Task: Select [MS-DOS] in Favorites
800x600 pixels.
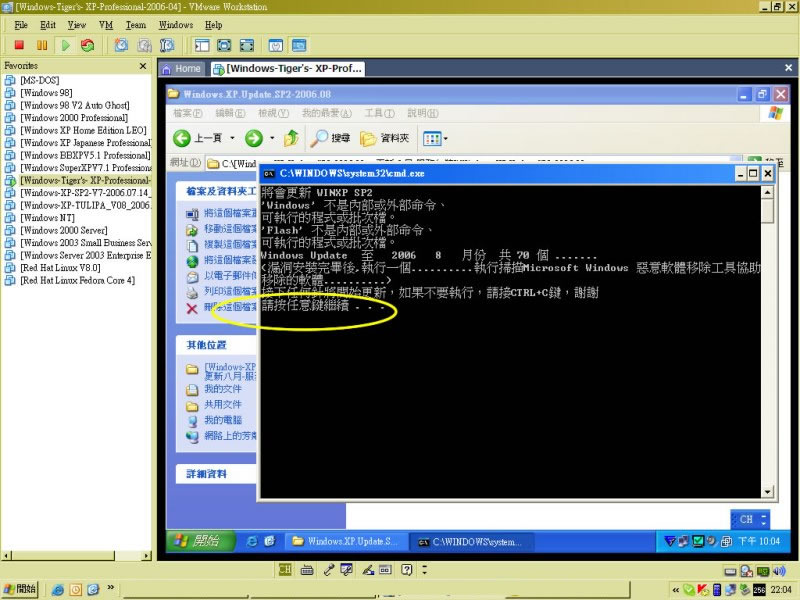Action: (x=39, y=80)
